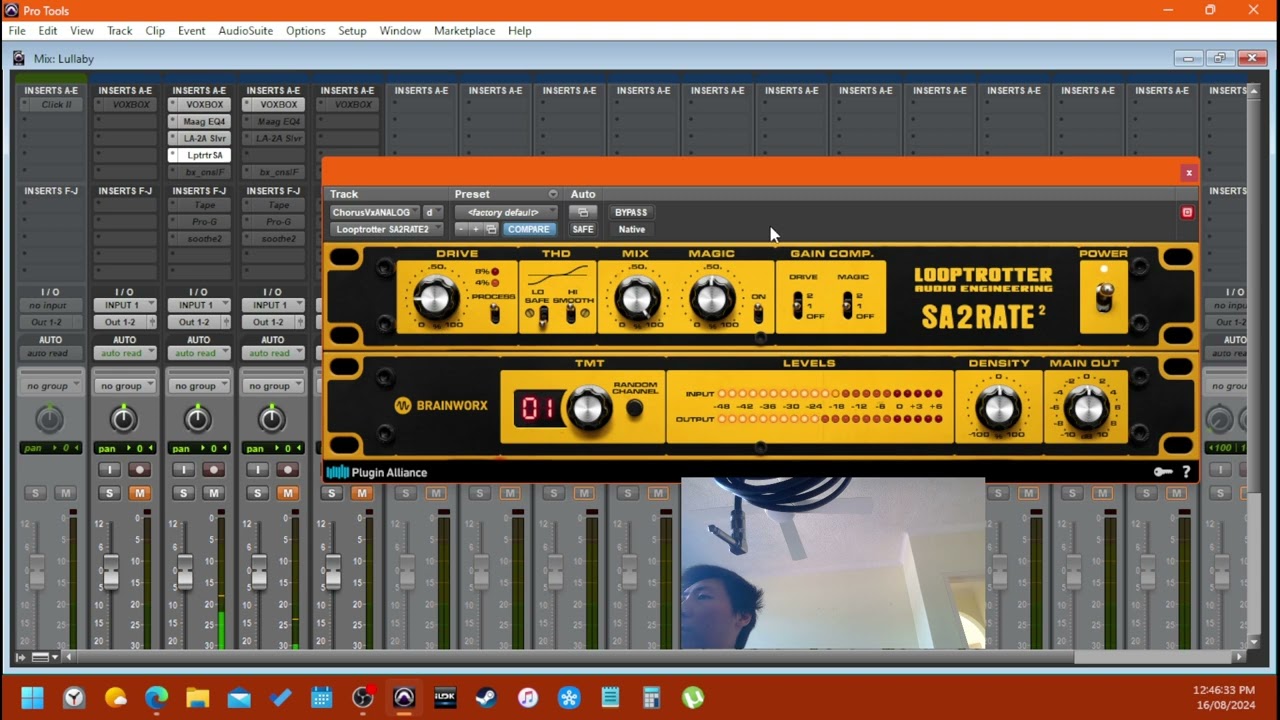Open iLok License Manager from the taskbar

445,697
